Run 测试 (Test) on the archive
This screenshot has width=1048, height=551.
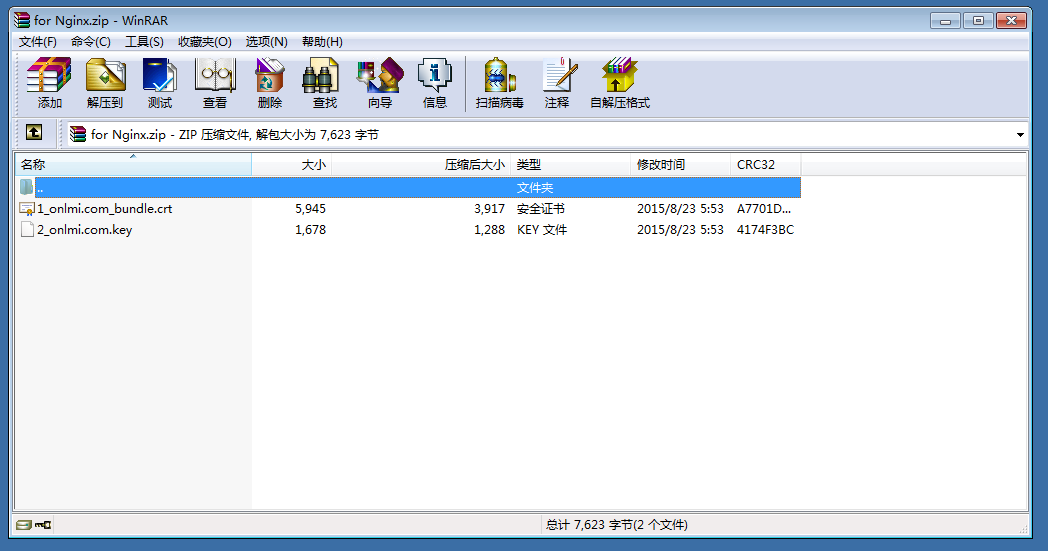tap(160, 82)
